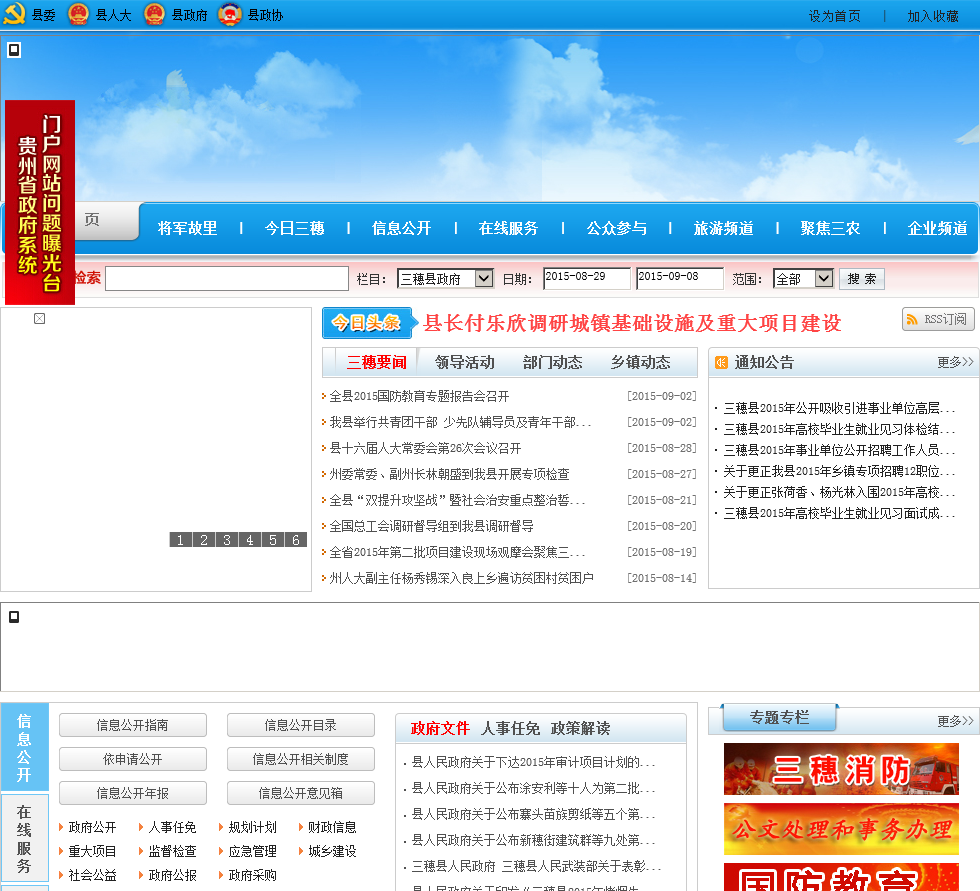Switch to the 政策解读 tab
980x891 pixels.
tap(581, 729)
